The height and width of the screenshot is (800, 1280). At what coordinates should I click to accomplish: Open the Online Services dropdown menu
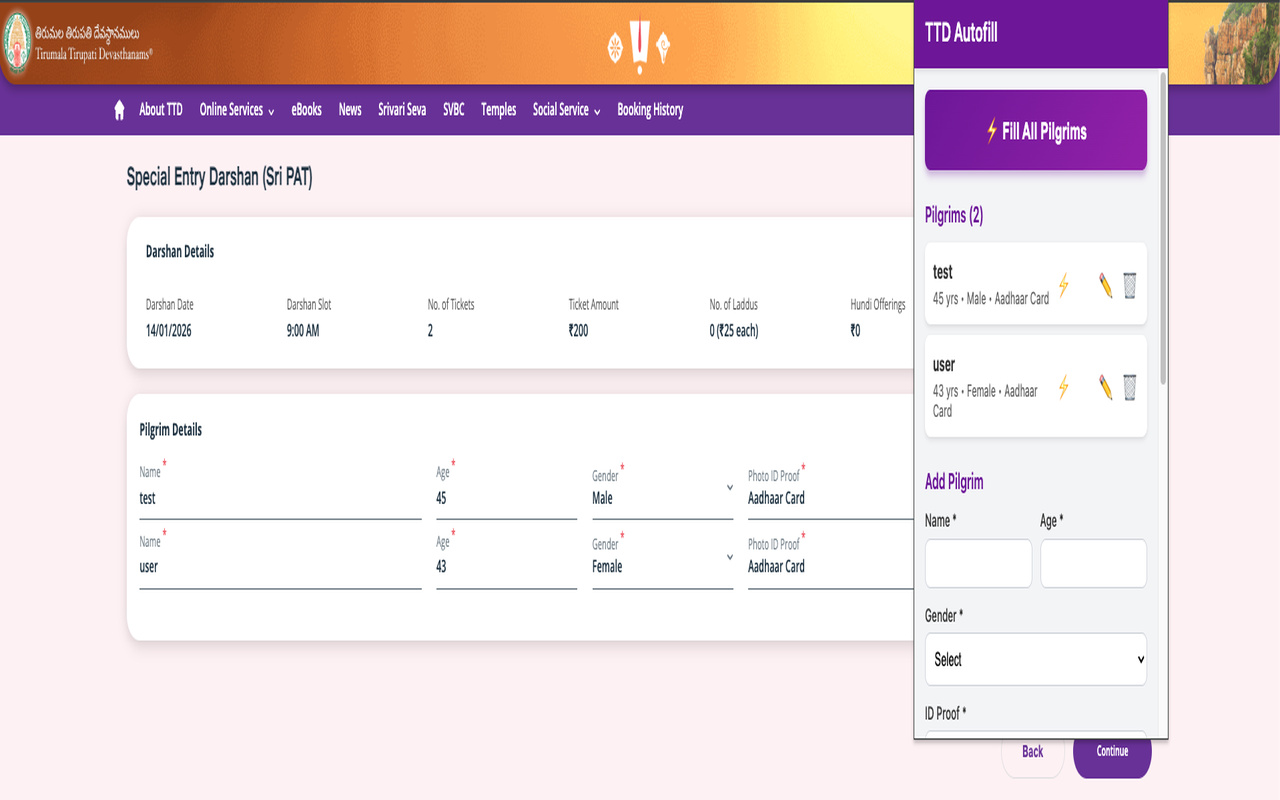coord(237,110)
